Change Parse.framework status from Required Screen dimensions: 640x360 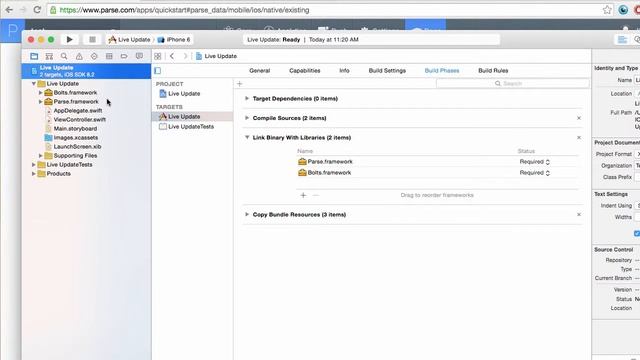(x=535, y=162)
